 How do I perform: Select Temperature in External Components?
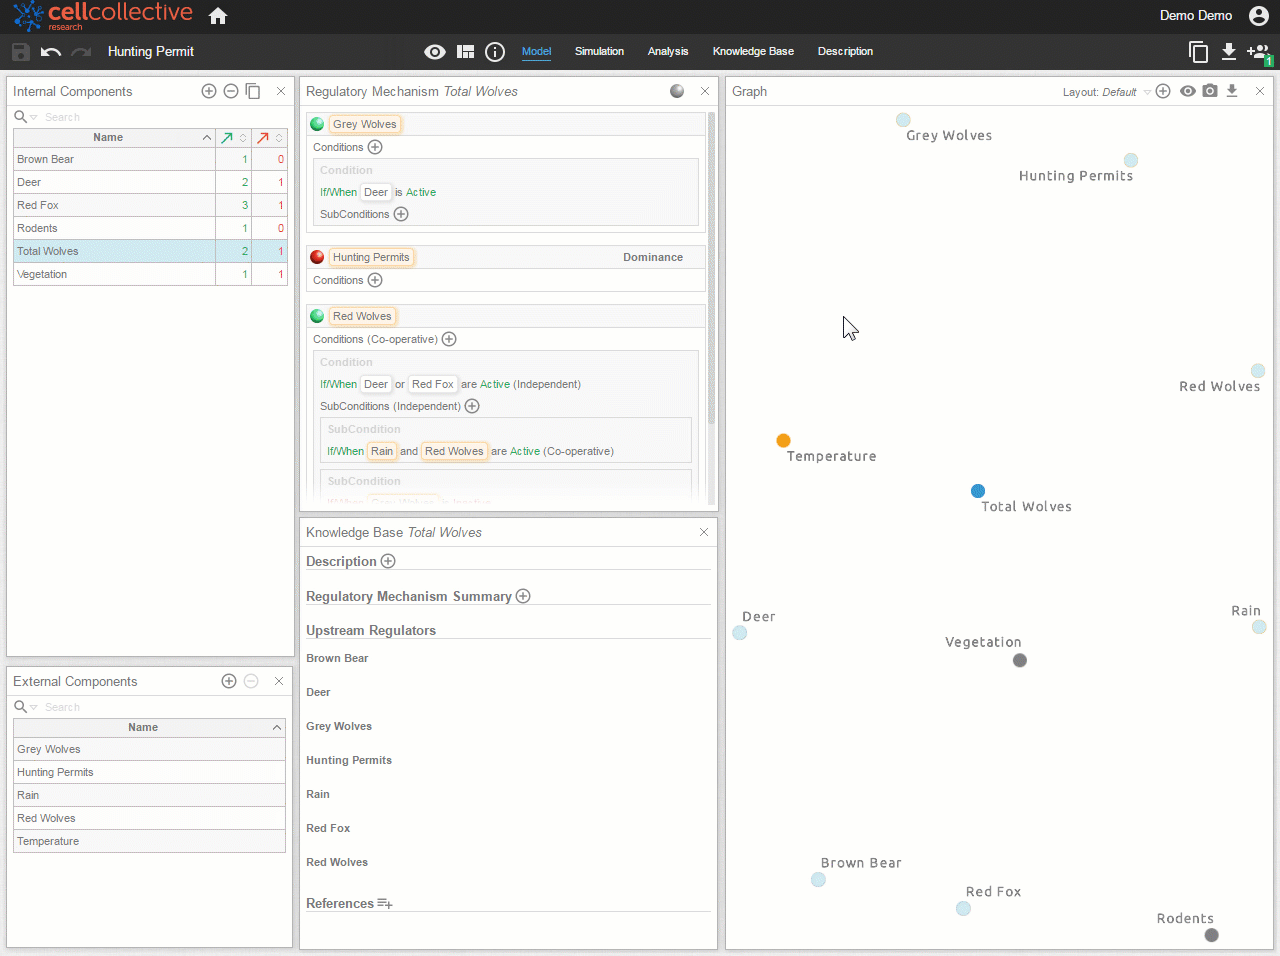click(x=150, y=841)
